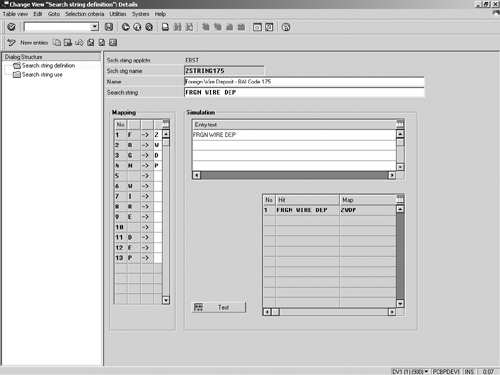Click the Hit column header
Screen dimensions: 500x375
click(307, 200)
